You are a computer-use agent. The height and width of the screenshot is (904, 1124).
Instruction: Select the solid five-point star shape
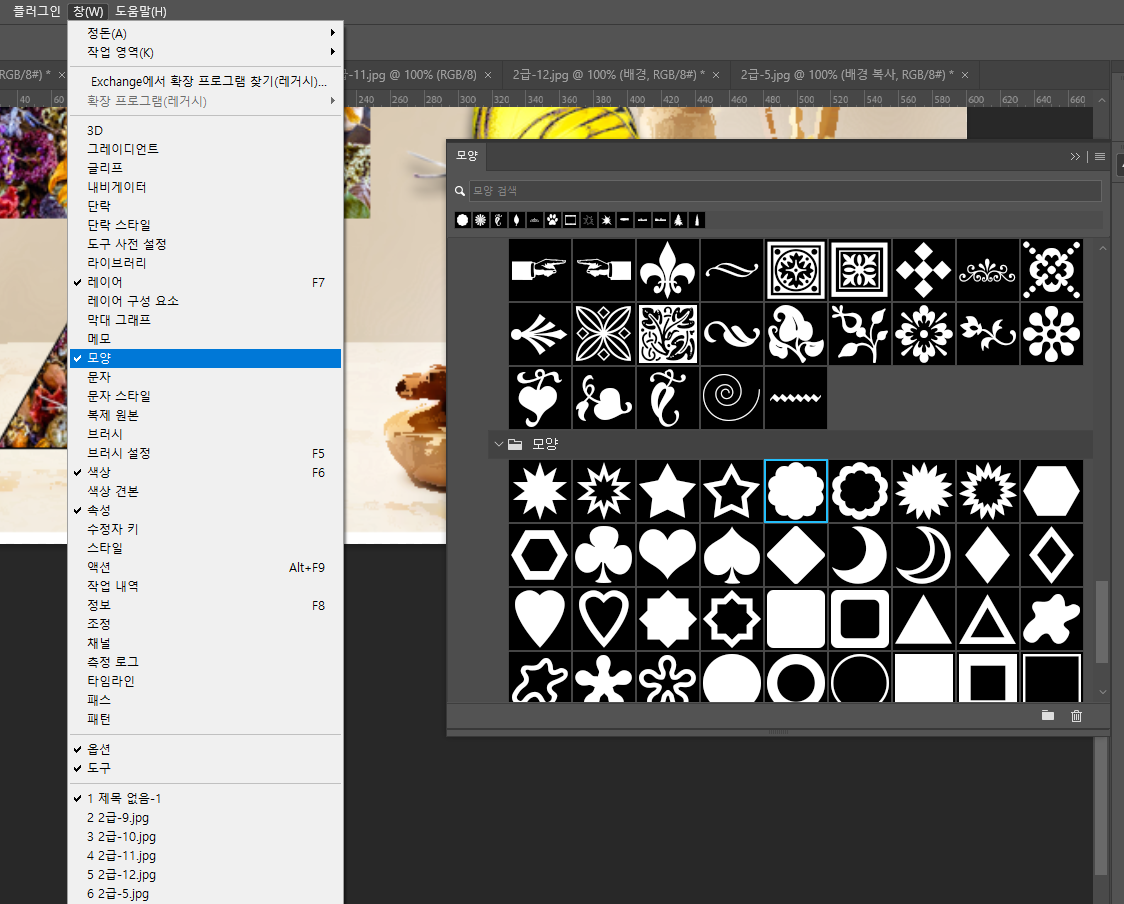(x=667, y=491)
